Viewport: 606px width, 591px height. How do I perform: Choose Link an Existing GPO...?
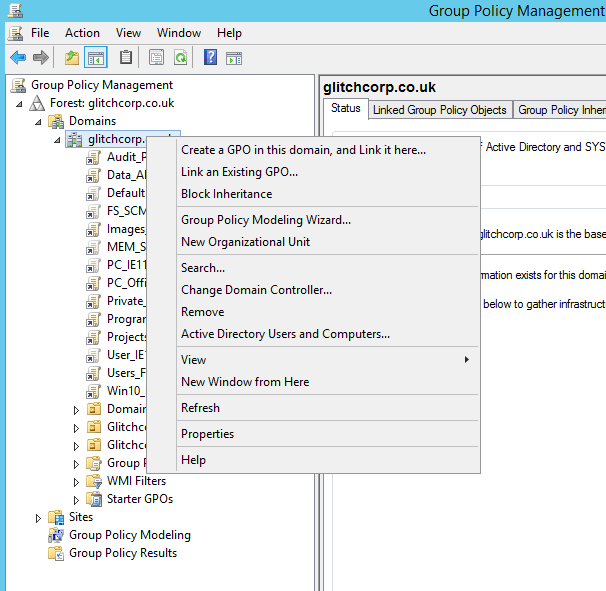pos(239,172)
